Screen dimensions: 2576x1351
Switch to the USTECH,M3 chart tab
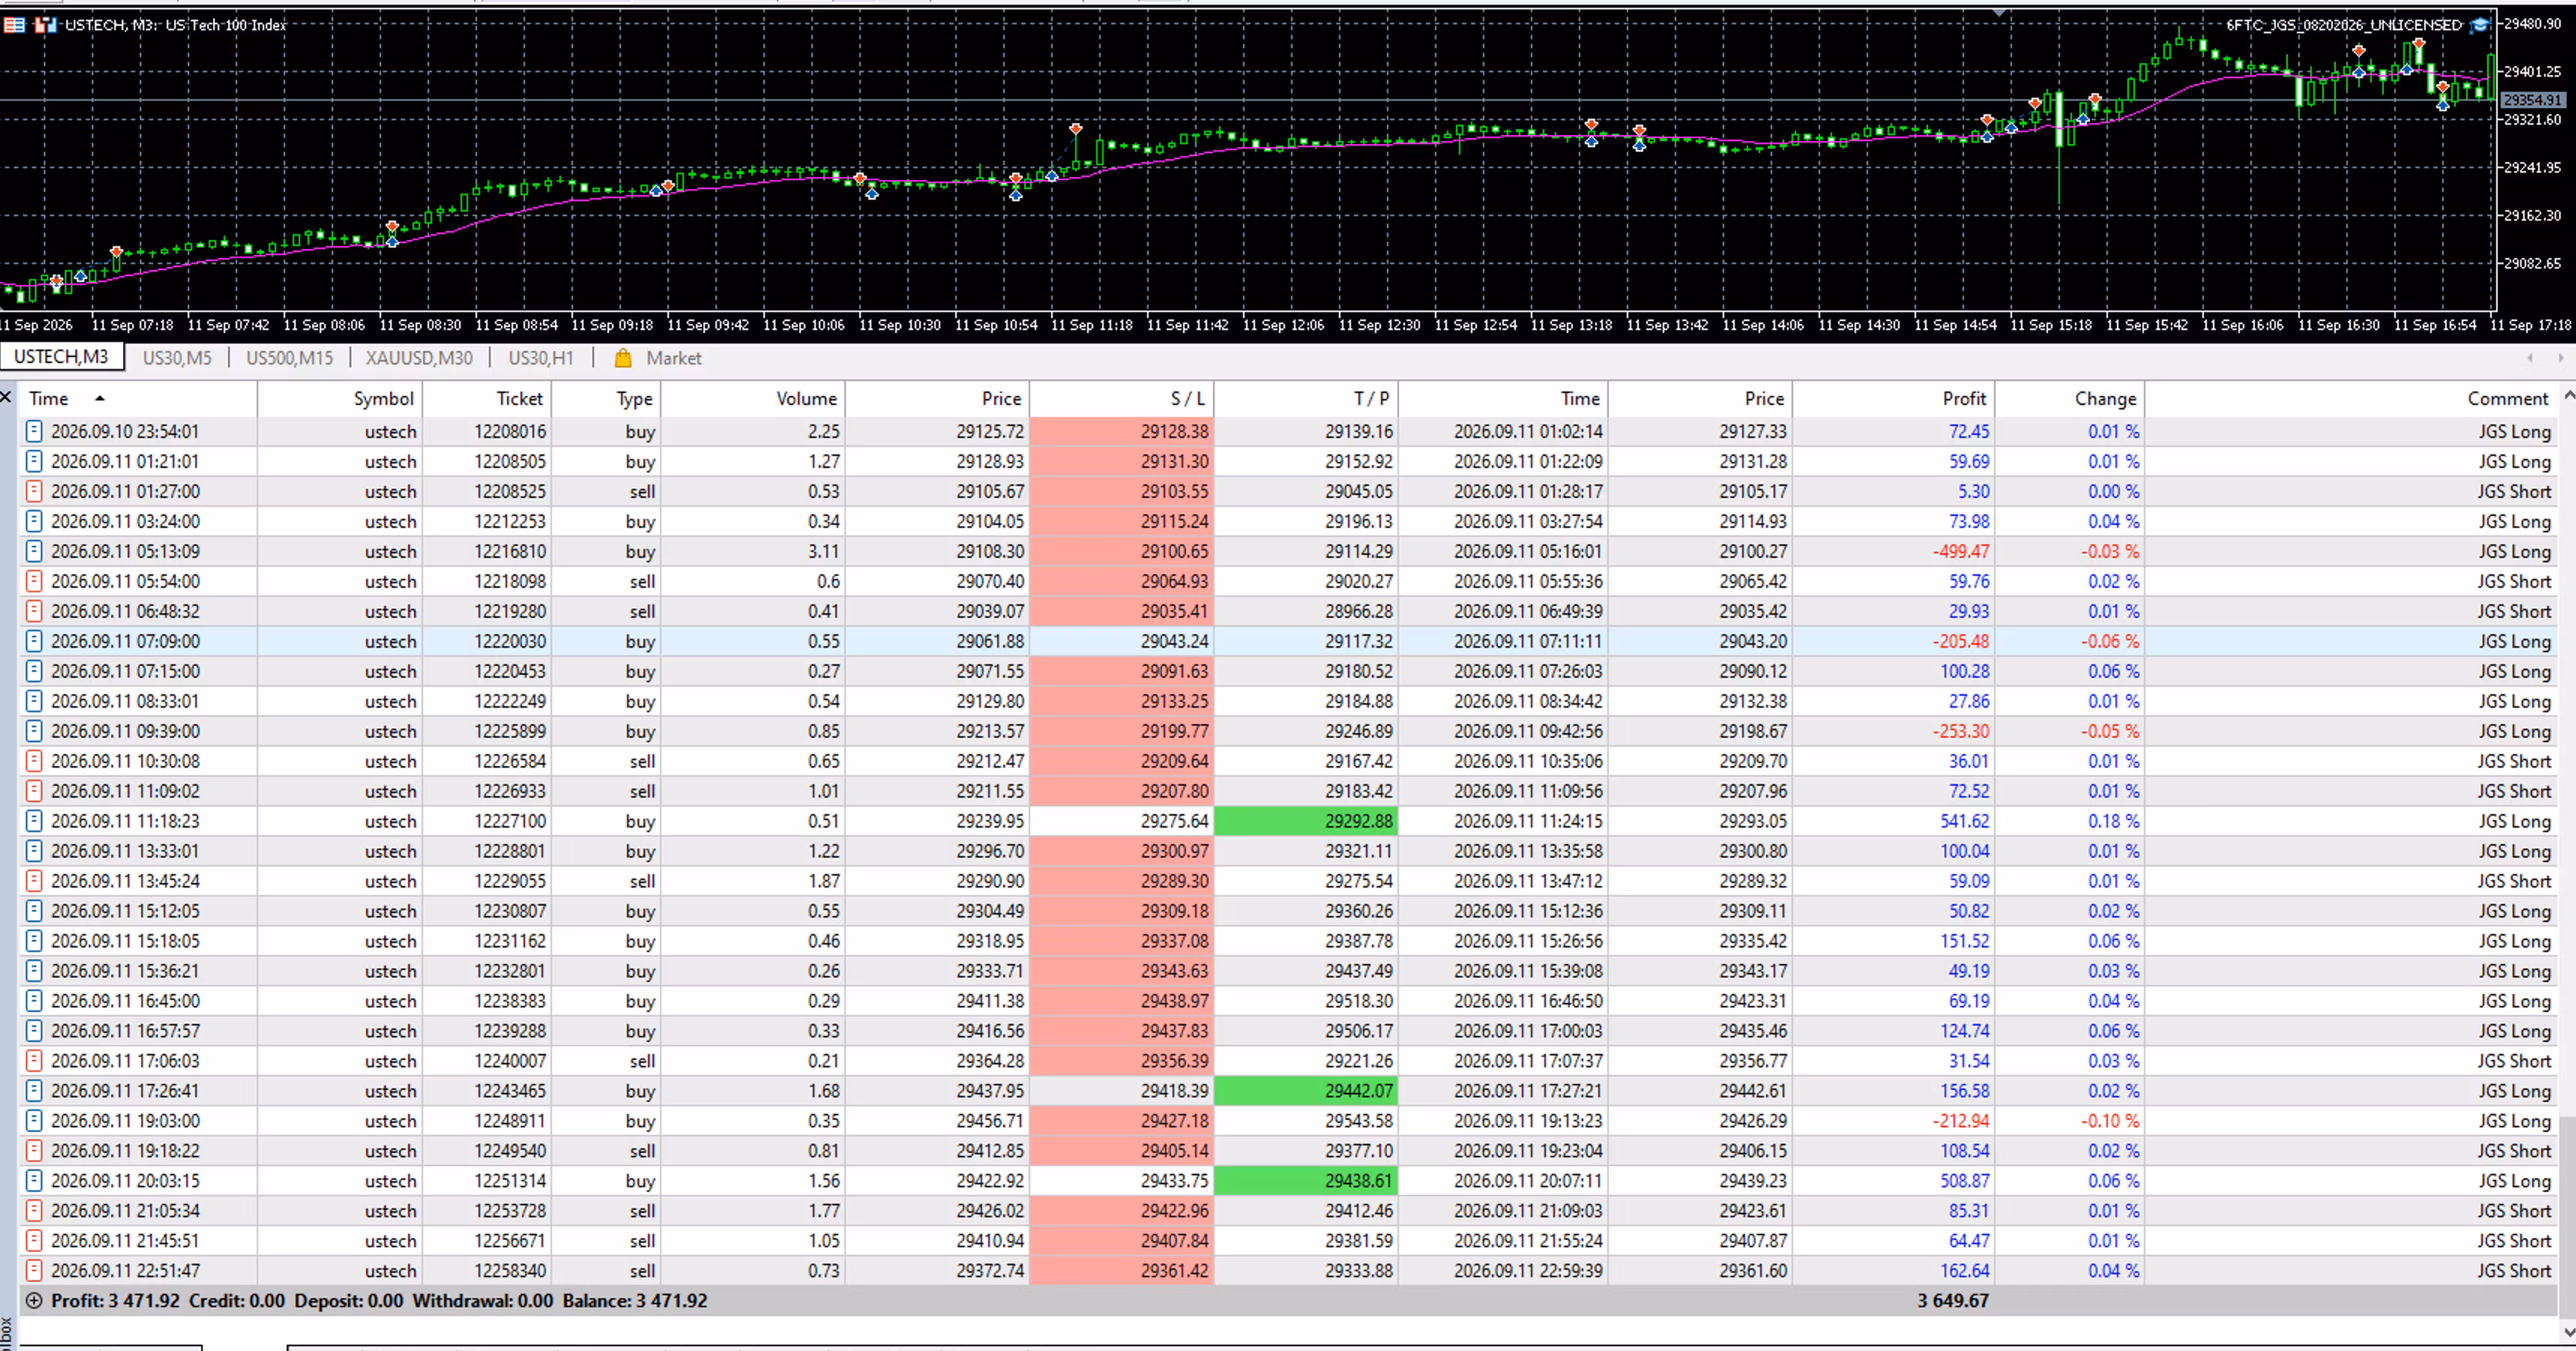tap(61, 357)
